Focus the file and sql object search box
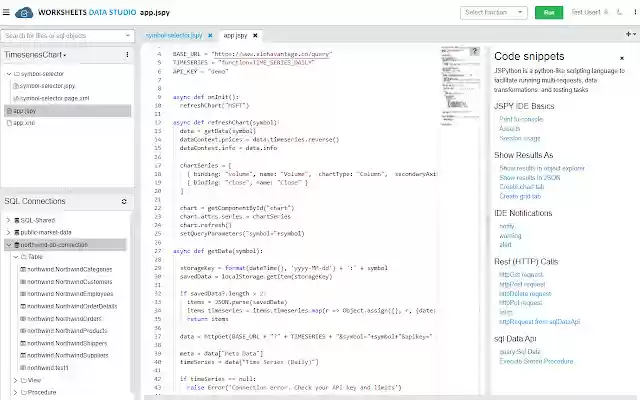This screenshot has height=400, width=640. pyautogui.click(x=67, y=36)
